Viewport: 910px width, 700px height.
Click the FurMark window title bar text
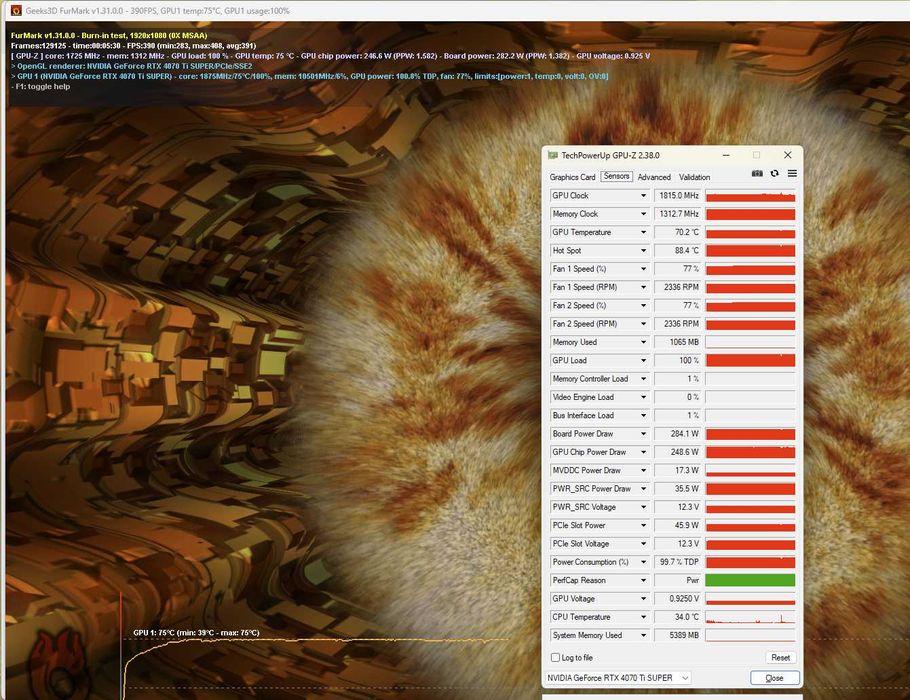(157, 11)
